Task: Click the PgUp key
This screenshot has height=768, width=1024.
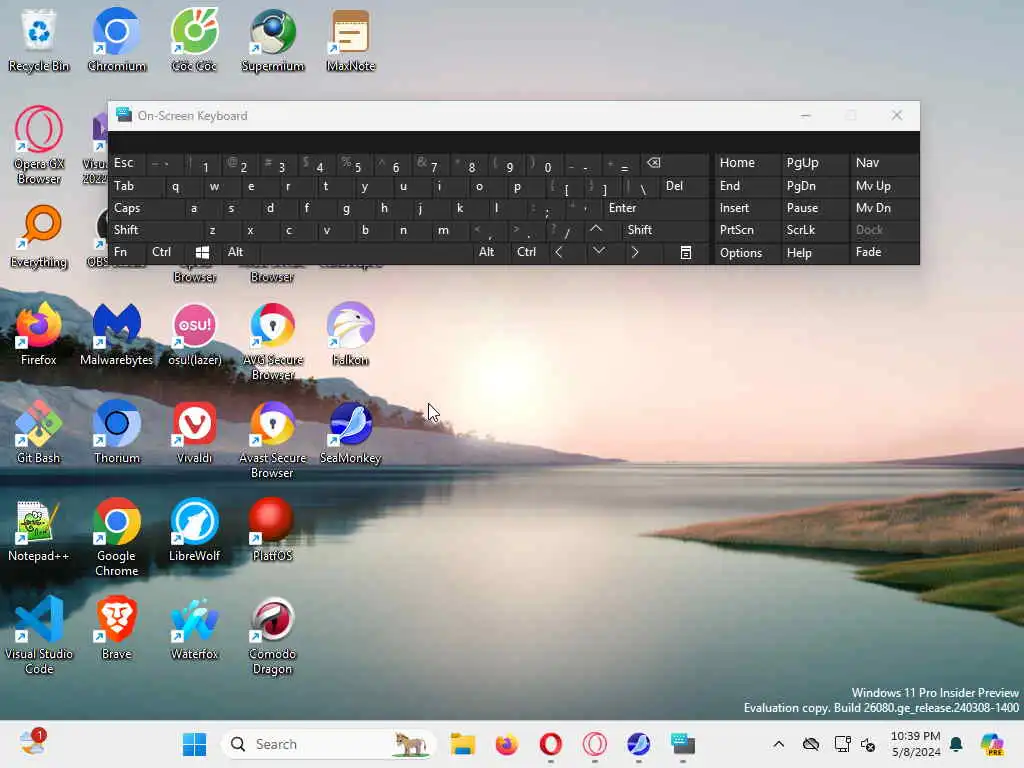Action: point(813,163)
